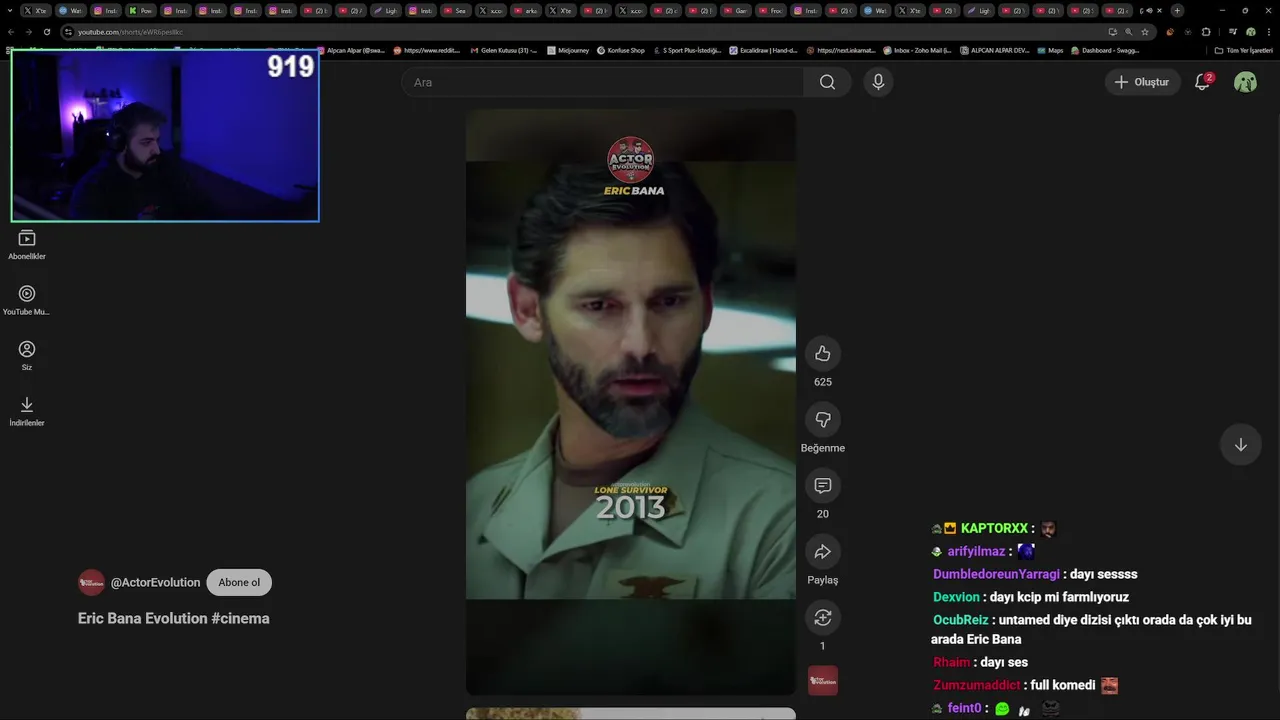Screen dimensions: 1280x720
Task: Click the DumbledoreunYarragi chat username
Action: [996, 574]
